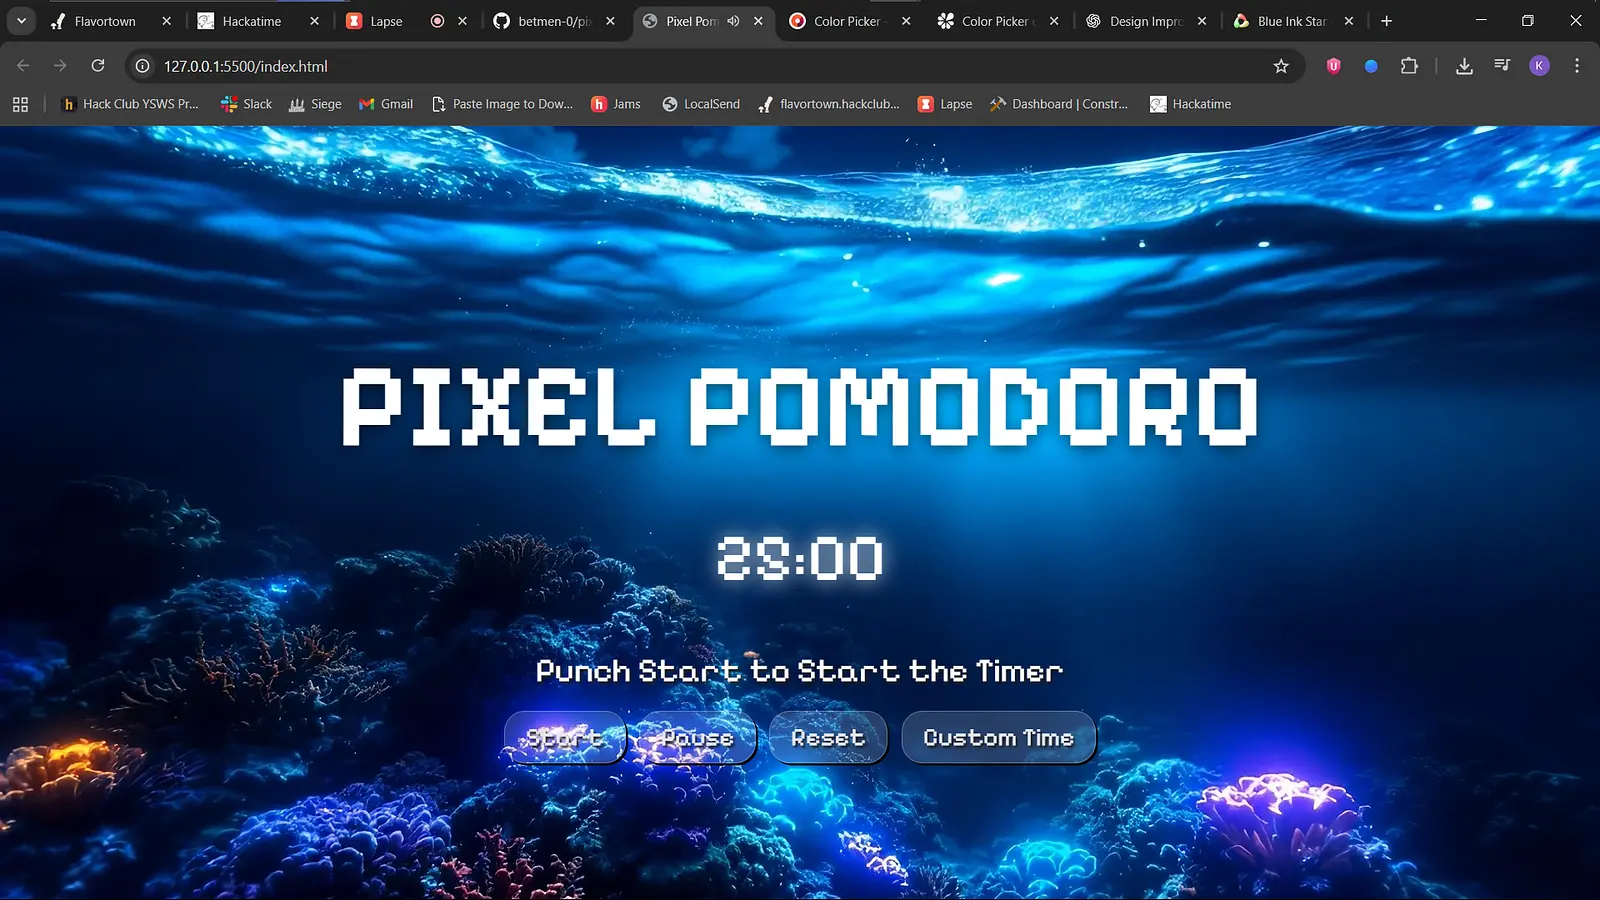Open the media controls toolbar icon
This screenshot has height=900, width=1600.
click(1501, 66)
